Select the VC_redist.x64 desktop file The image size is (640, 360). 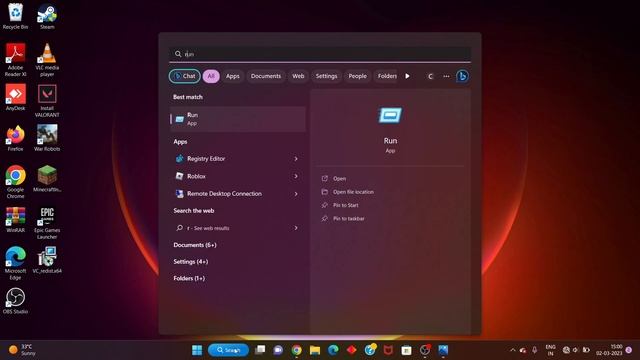point(47,260)
